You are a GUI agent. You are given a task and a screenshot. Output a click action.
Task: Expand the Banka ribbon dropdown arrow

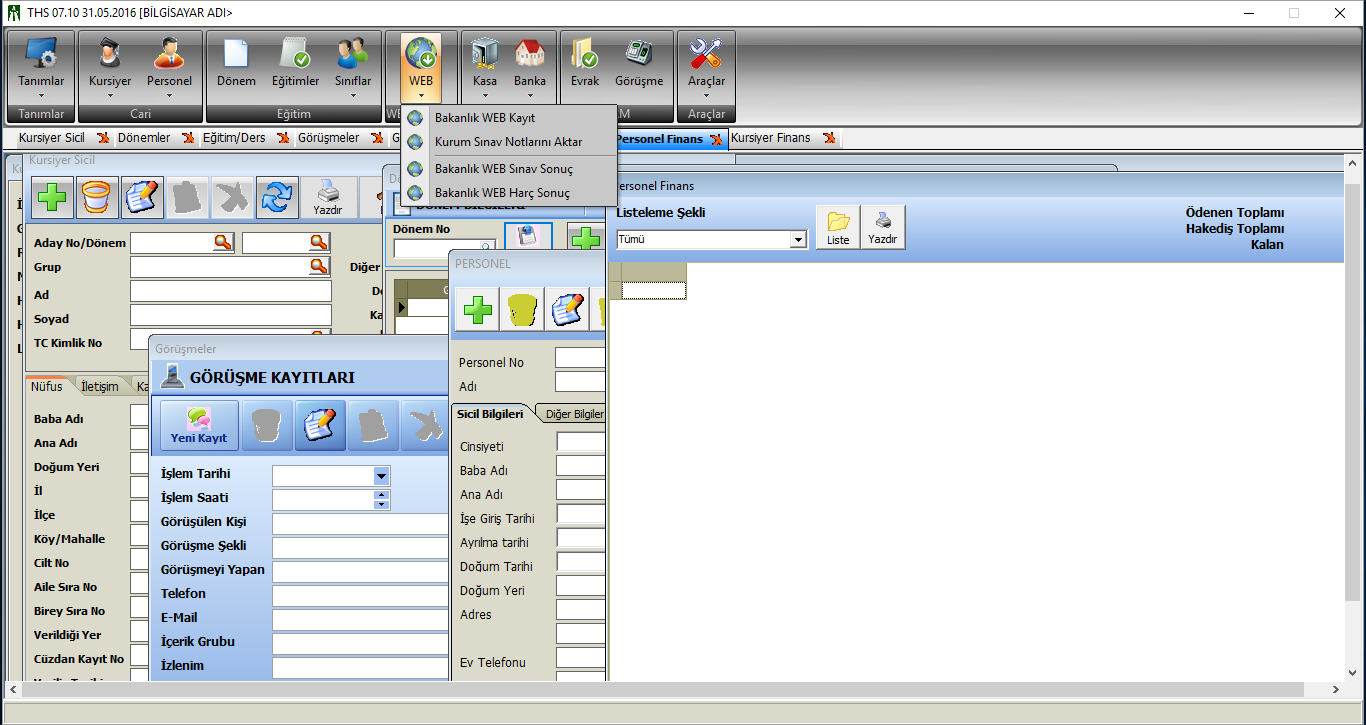click(x=530, y=97)
